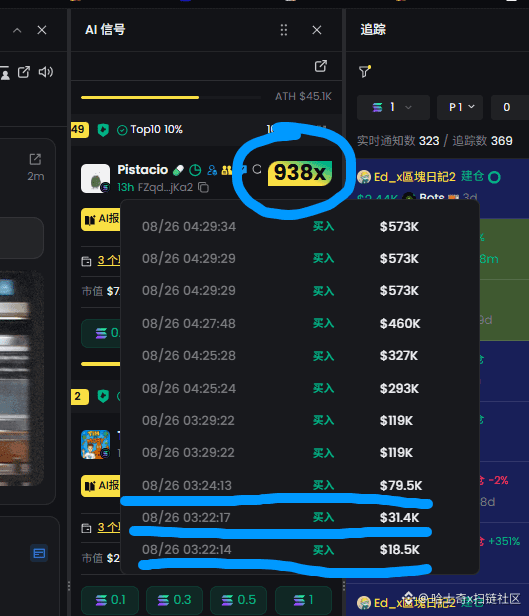Screen dimensions: 529x616
Task: Click the Pistacio token name
Action: [143, 170]
